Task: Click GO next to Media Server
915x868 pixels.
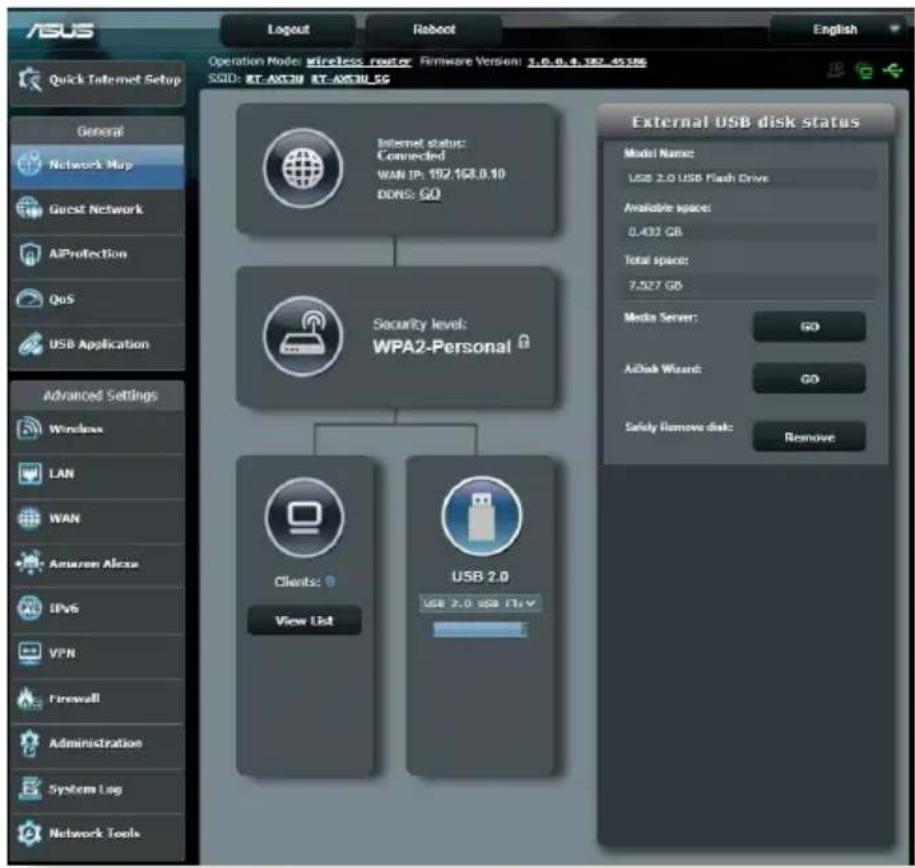Action: (809, 326)
